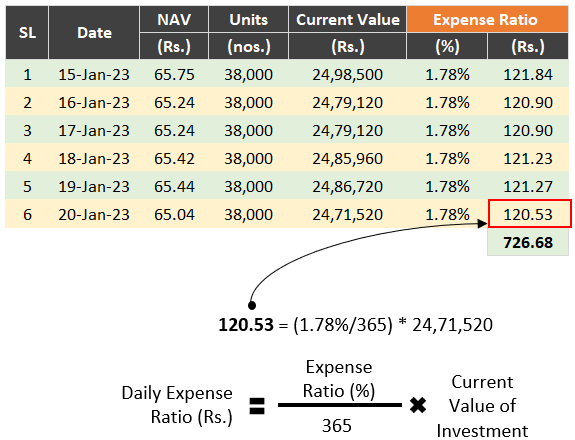Click the current value 24,71,520 in row 6
The width and height of the screenshot is (575, 440).
tap(347, 214)
